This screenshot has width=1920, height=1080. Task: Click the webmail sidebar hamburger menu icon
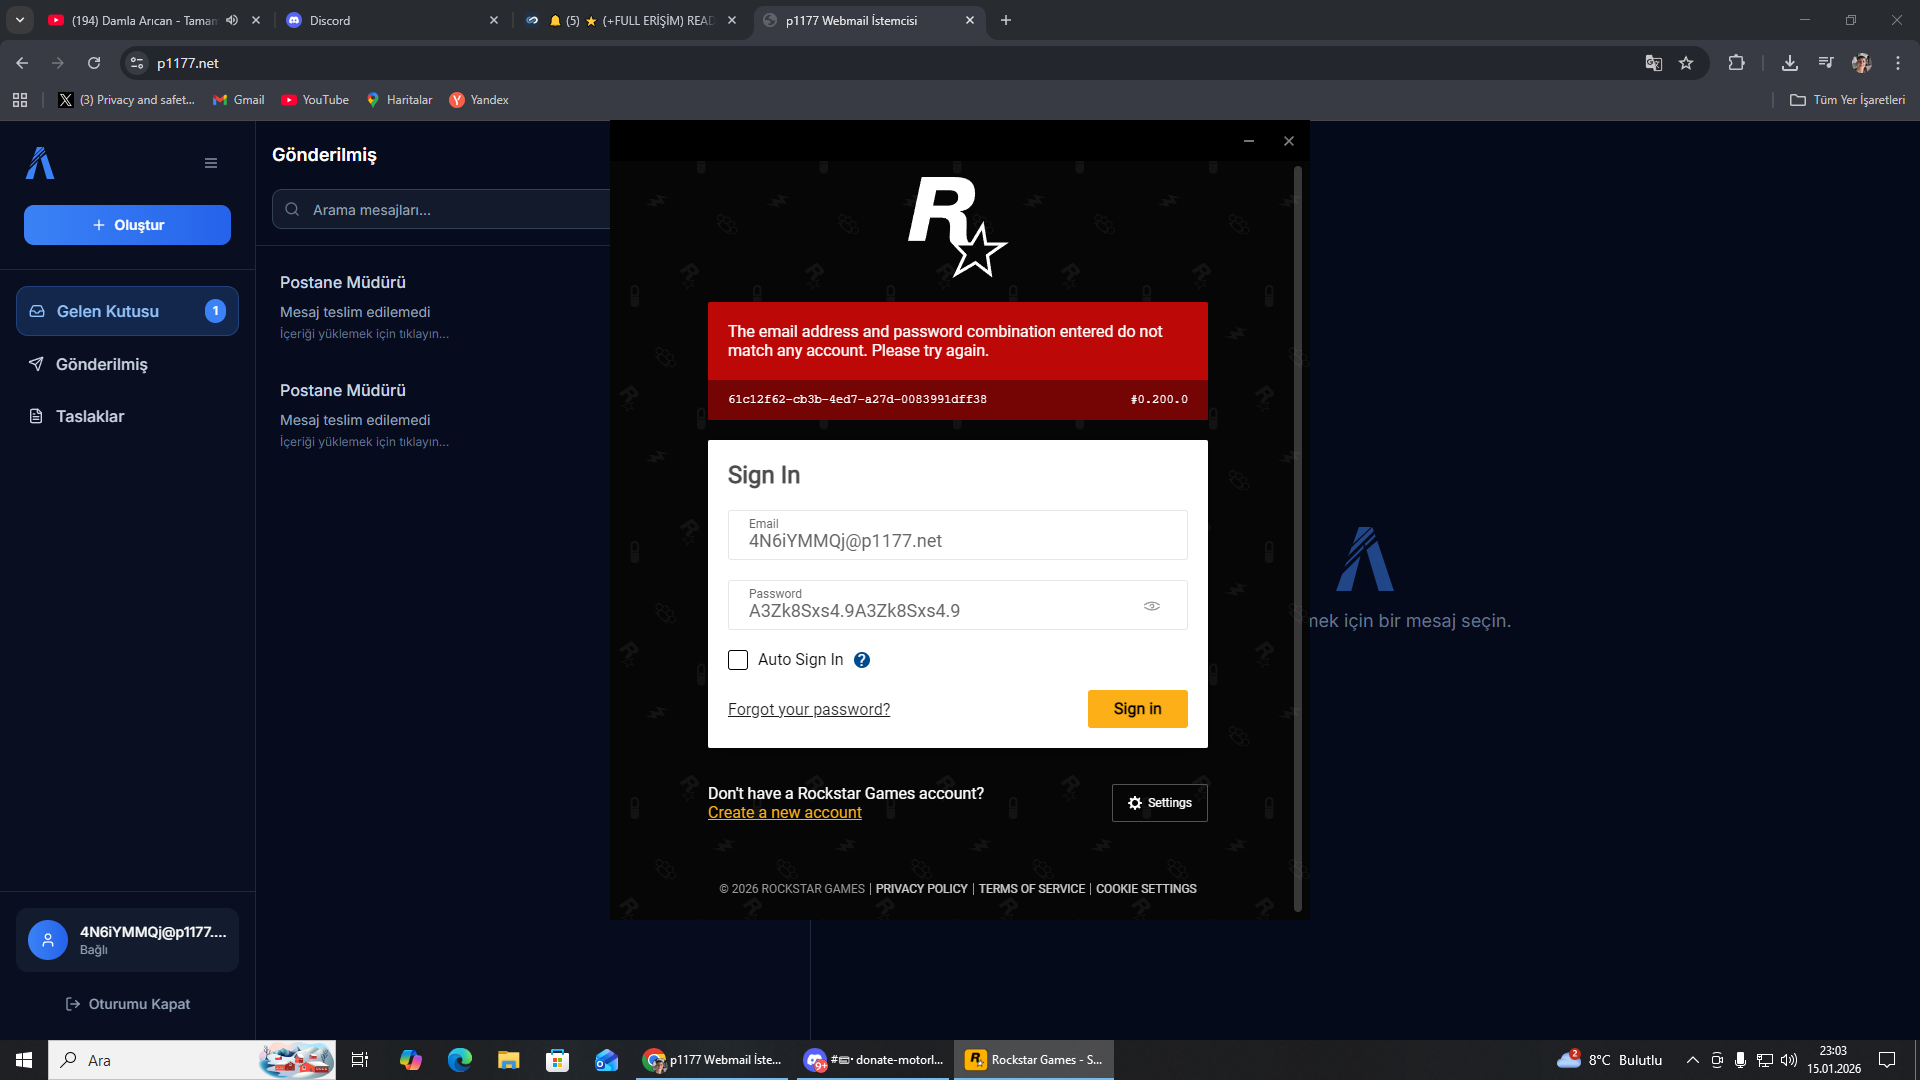point(211,163)
